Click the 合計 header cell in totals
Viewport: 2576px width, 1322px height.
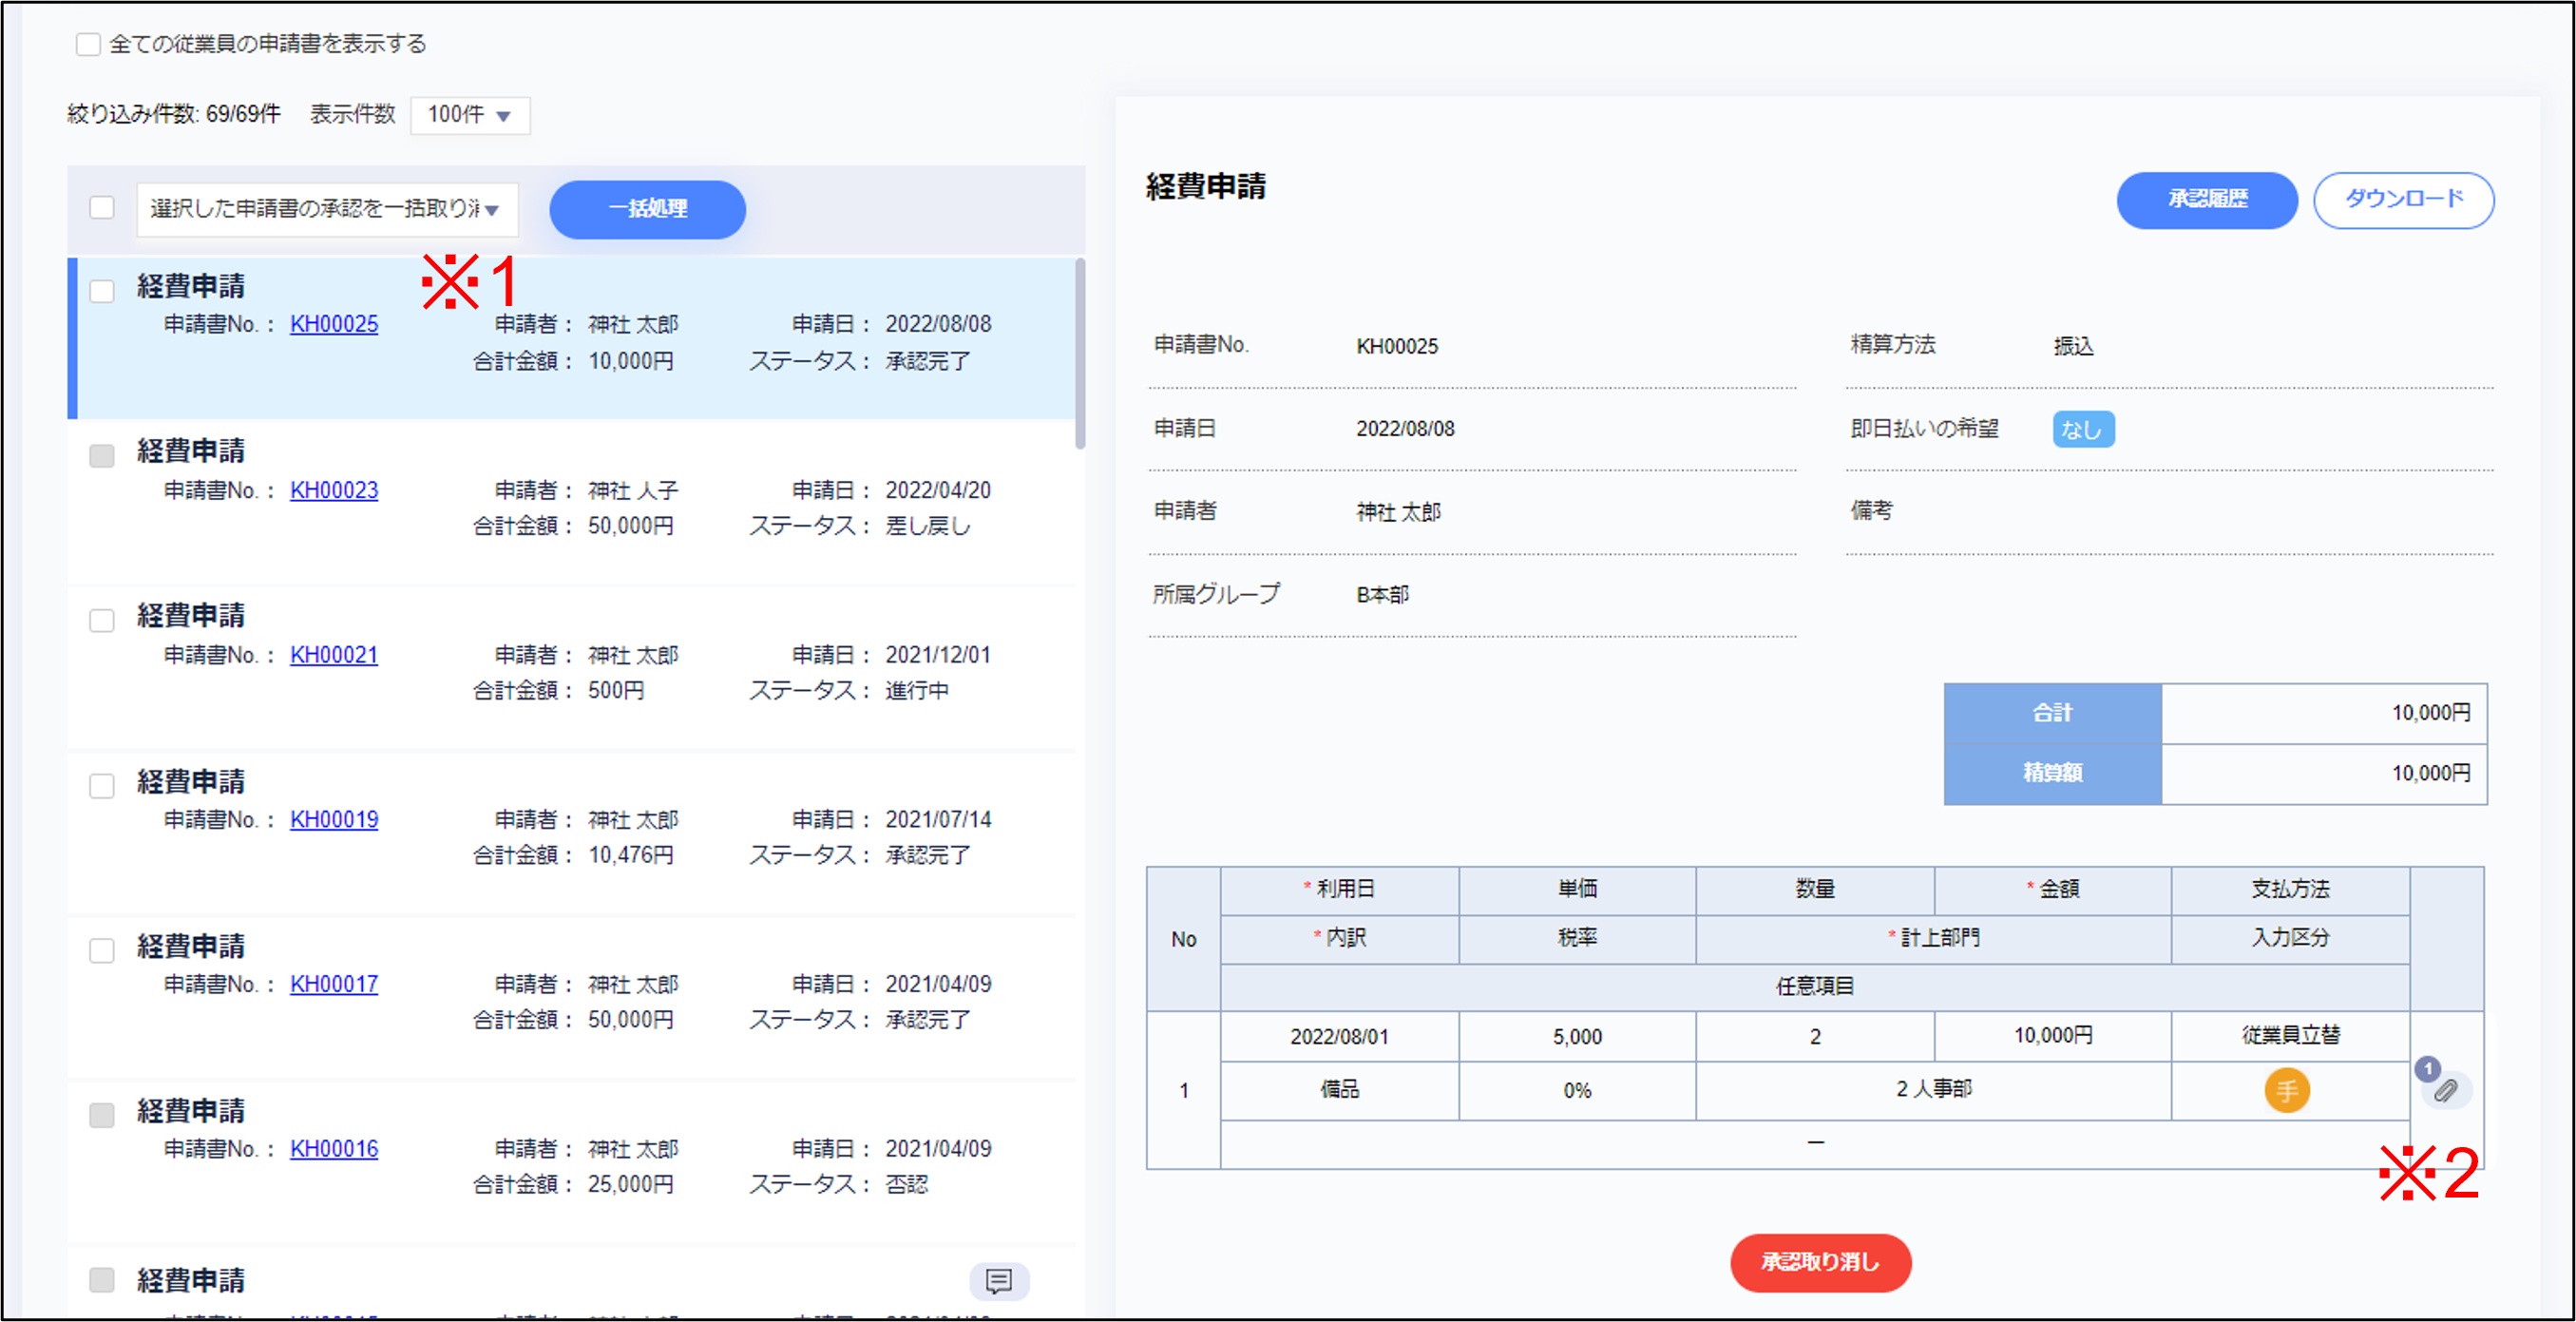click(2053, 713)
